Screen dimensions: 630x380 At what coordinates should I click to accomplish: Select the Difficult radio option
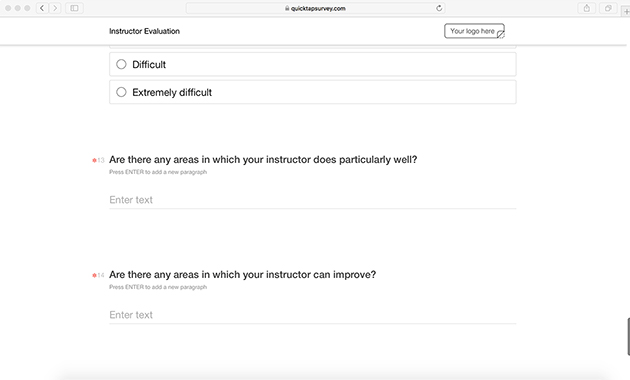coord(121,64)
